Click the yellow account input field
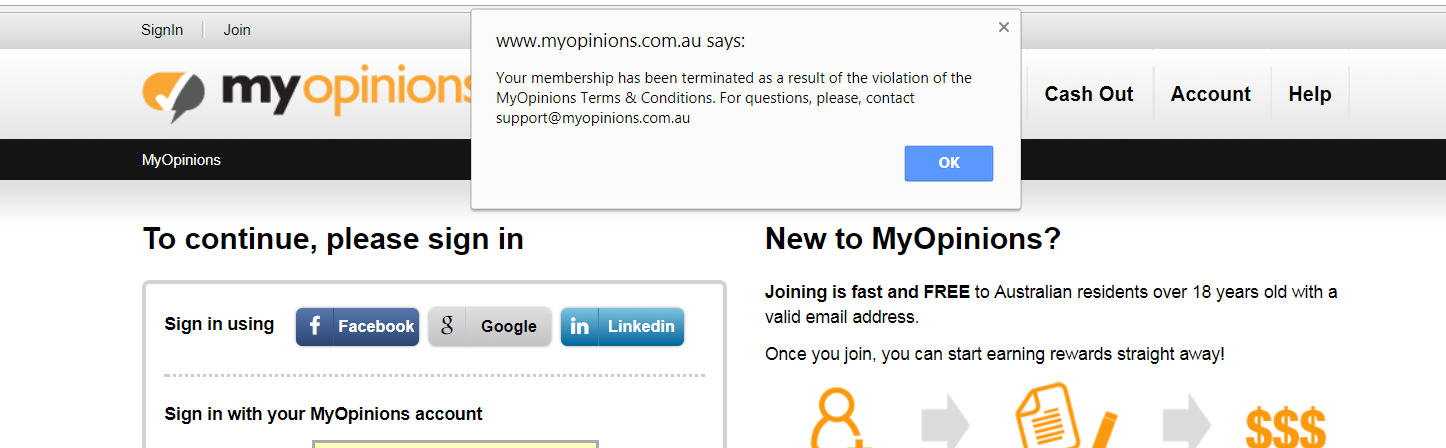1446x448 pixels. (x=455, y=443)
